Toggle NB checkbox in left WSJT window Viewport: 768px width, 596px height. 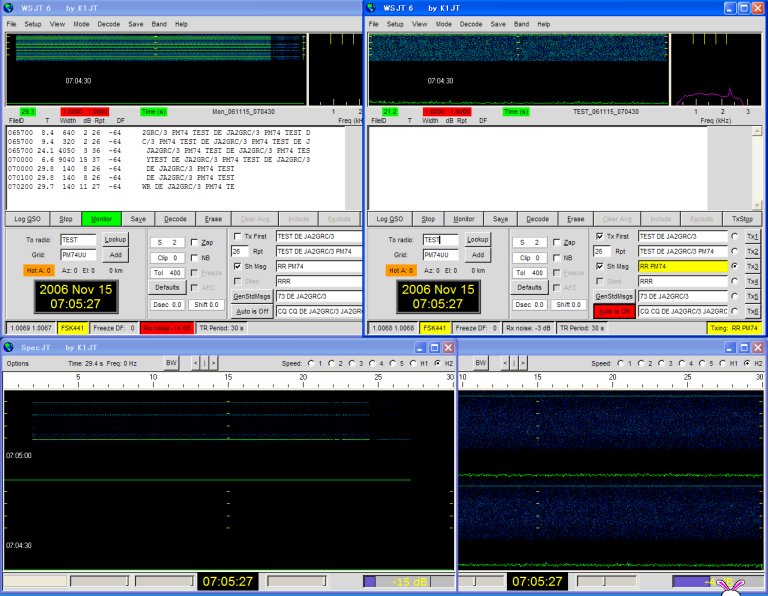click(194, 258)
